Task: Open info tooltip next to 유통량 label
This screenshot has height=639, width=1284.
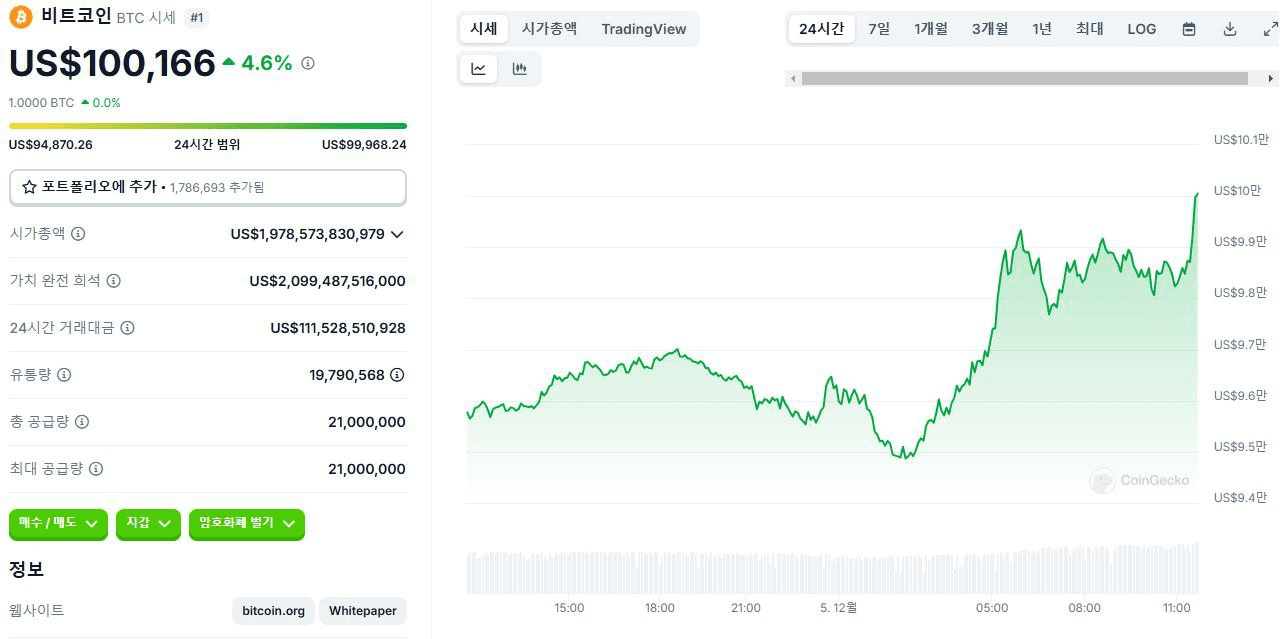Action: click(x=64, y=375)
